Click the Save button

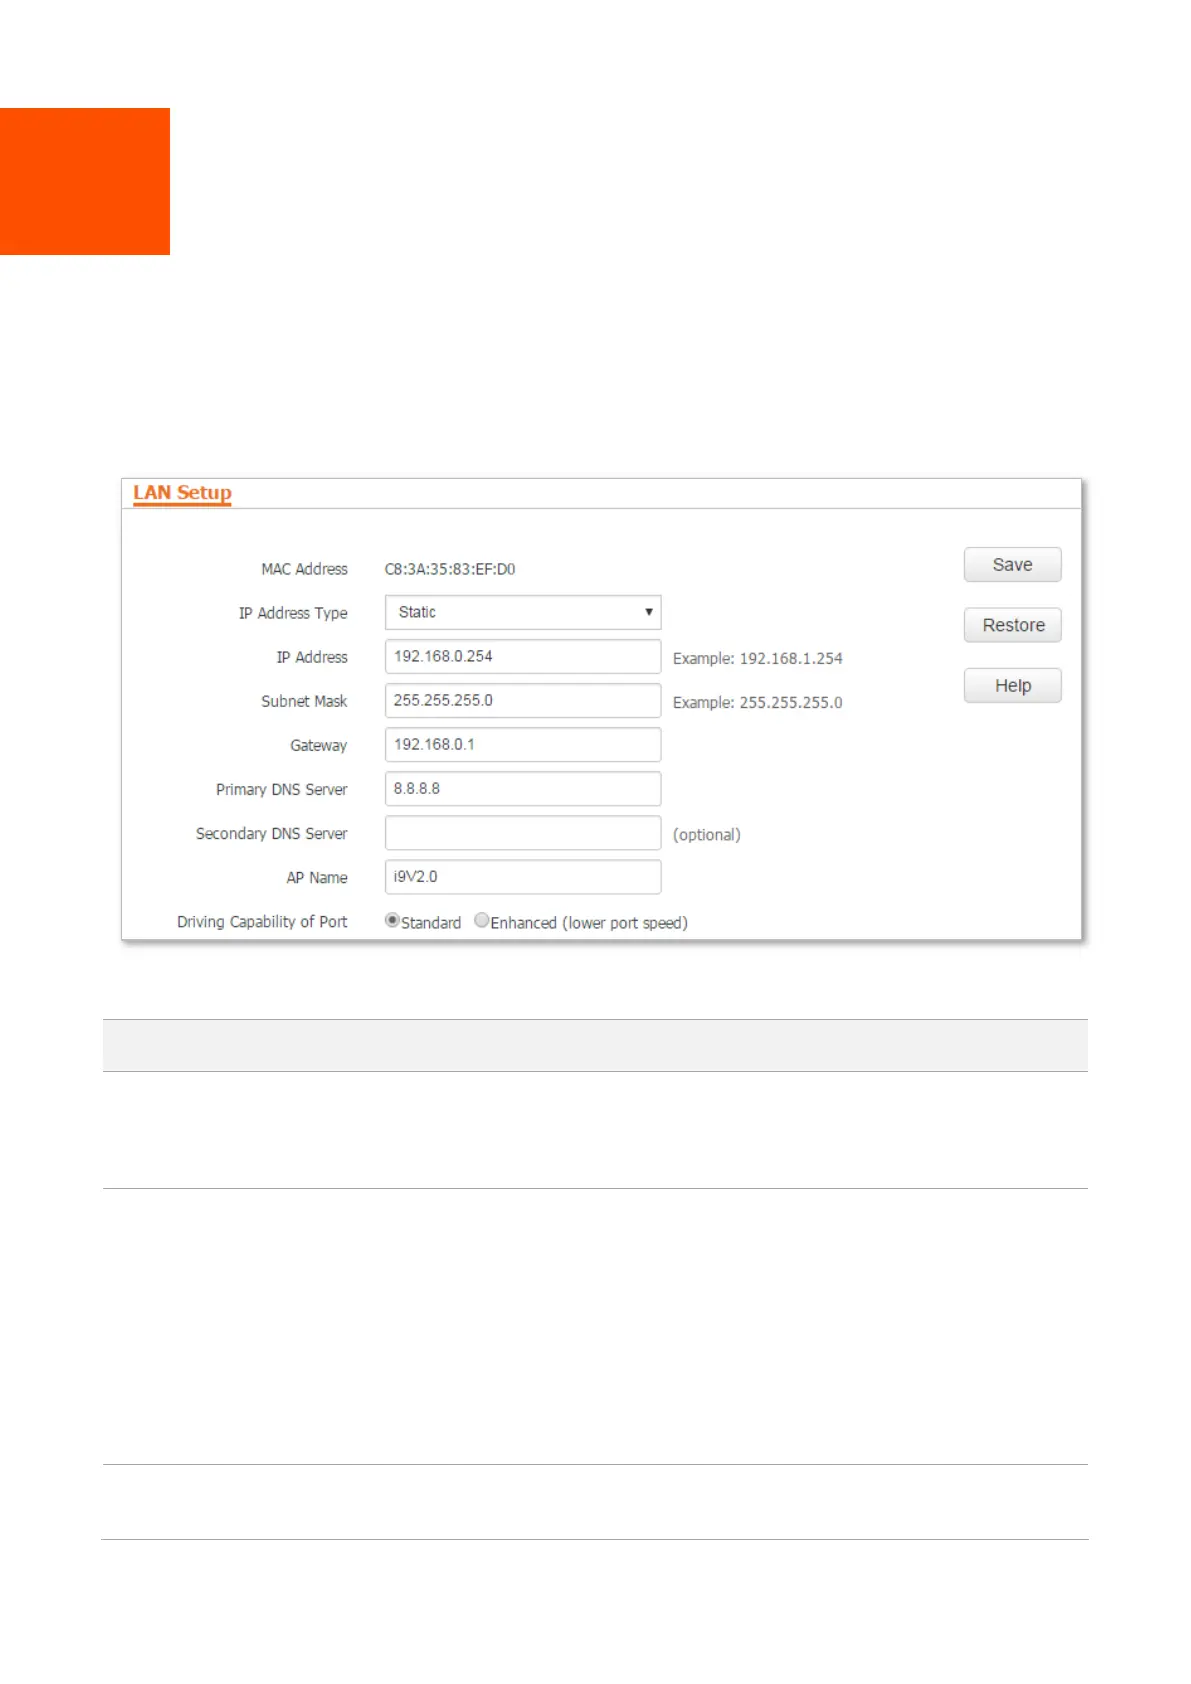coord(1012,565)
